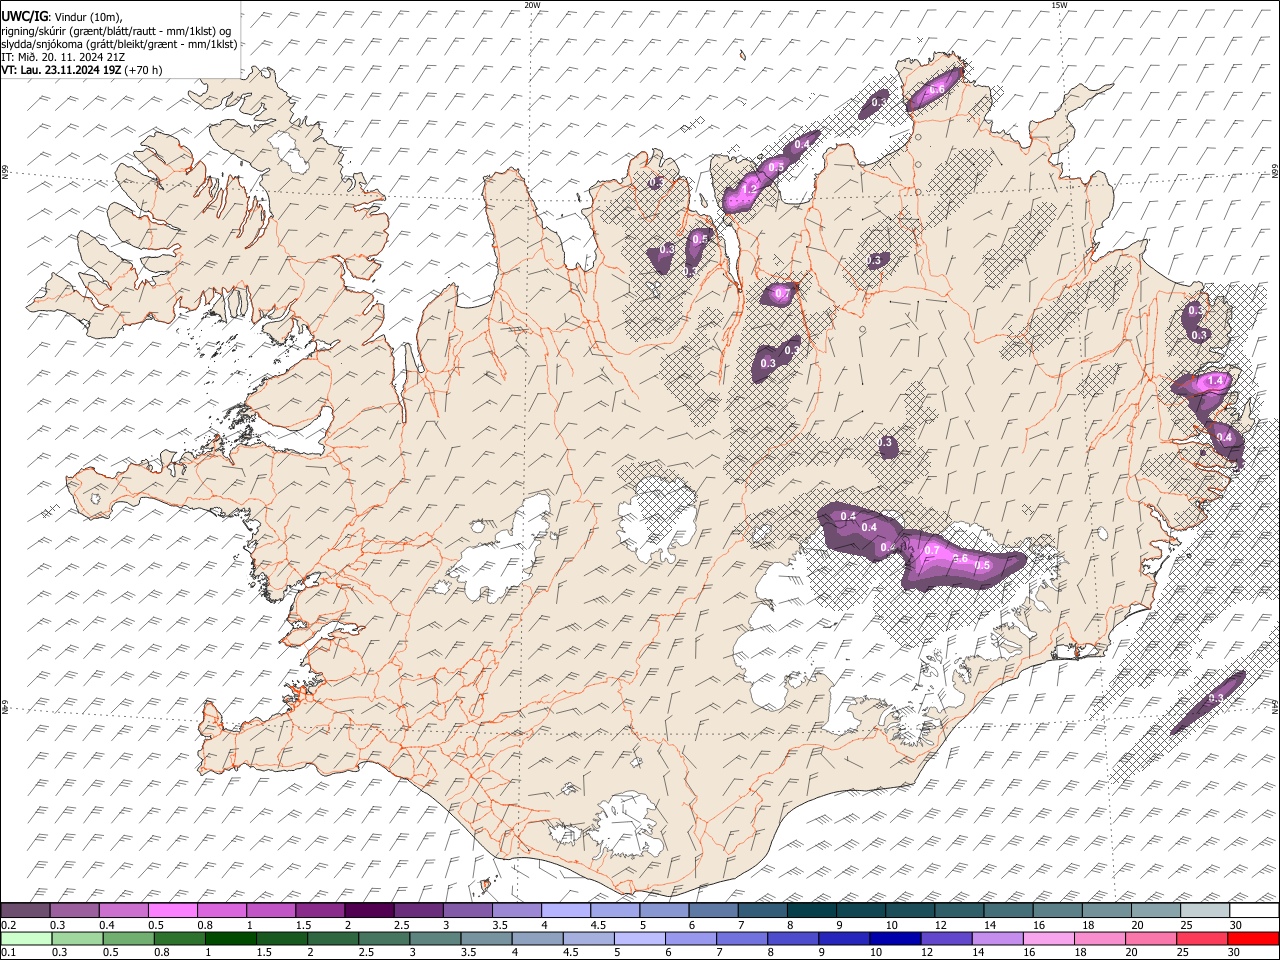Click the bright pink 0.5 snow legend swatch
The height and width of the screenshot is (960, 1280).
click(x=172, y=910)
